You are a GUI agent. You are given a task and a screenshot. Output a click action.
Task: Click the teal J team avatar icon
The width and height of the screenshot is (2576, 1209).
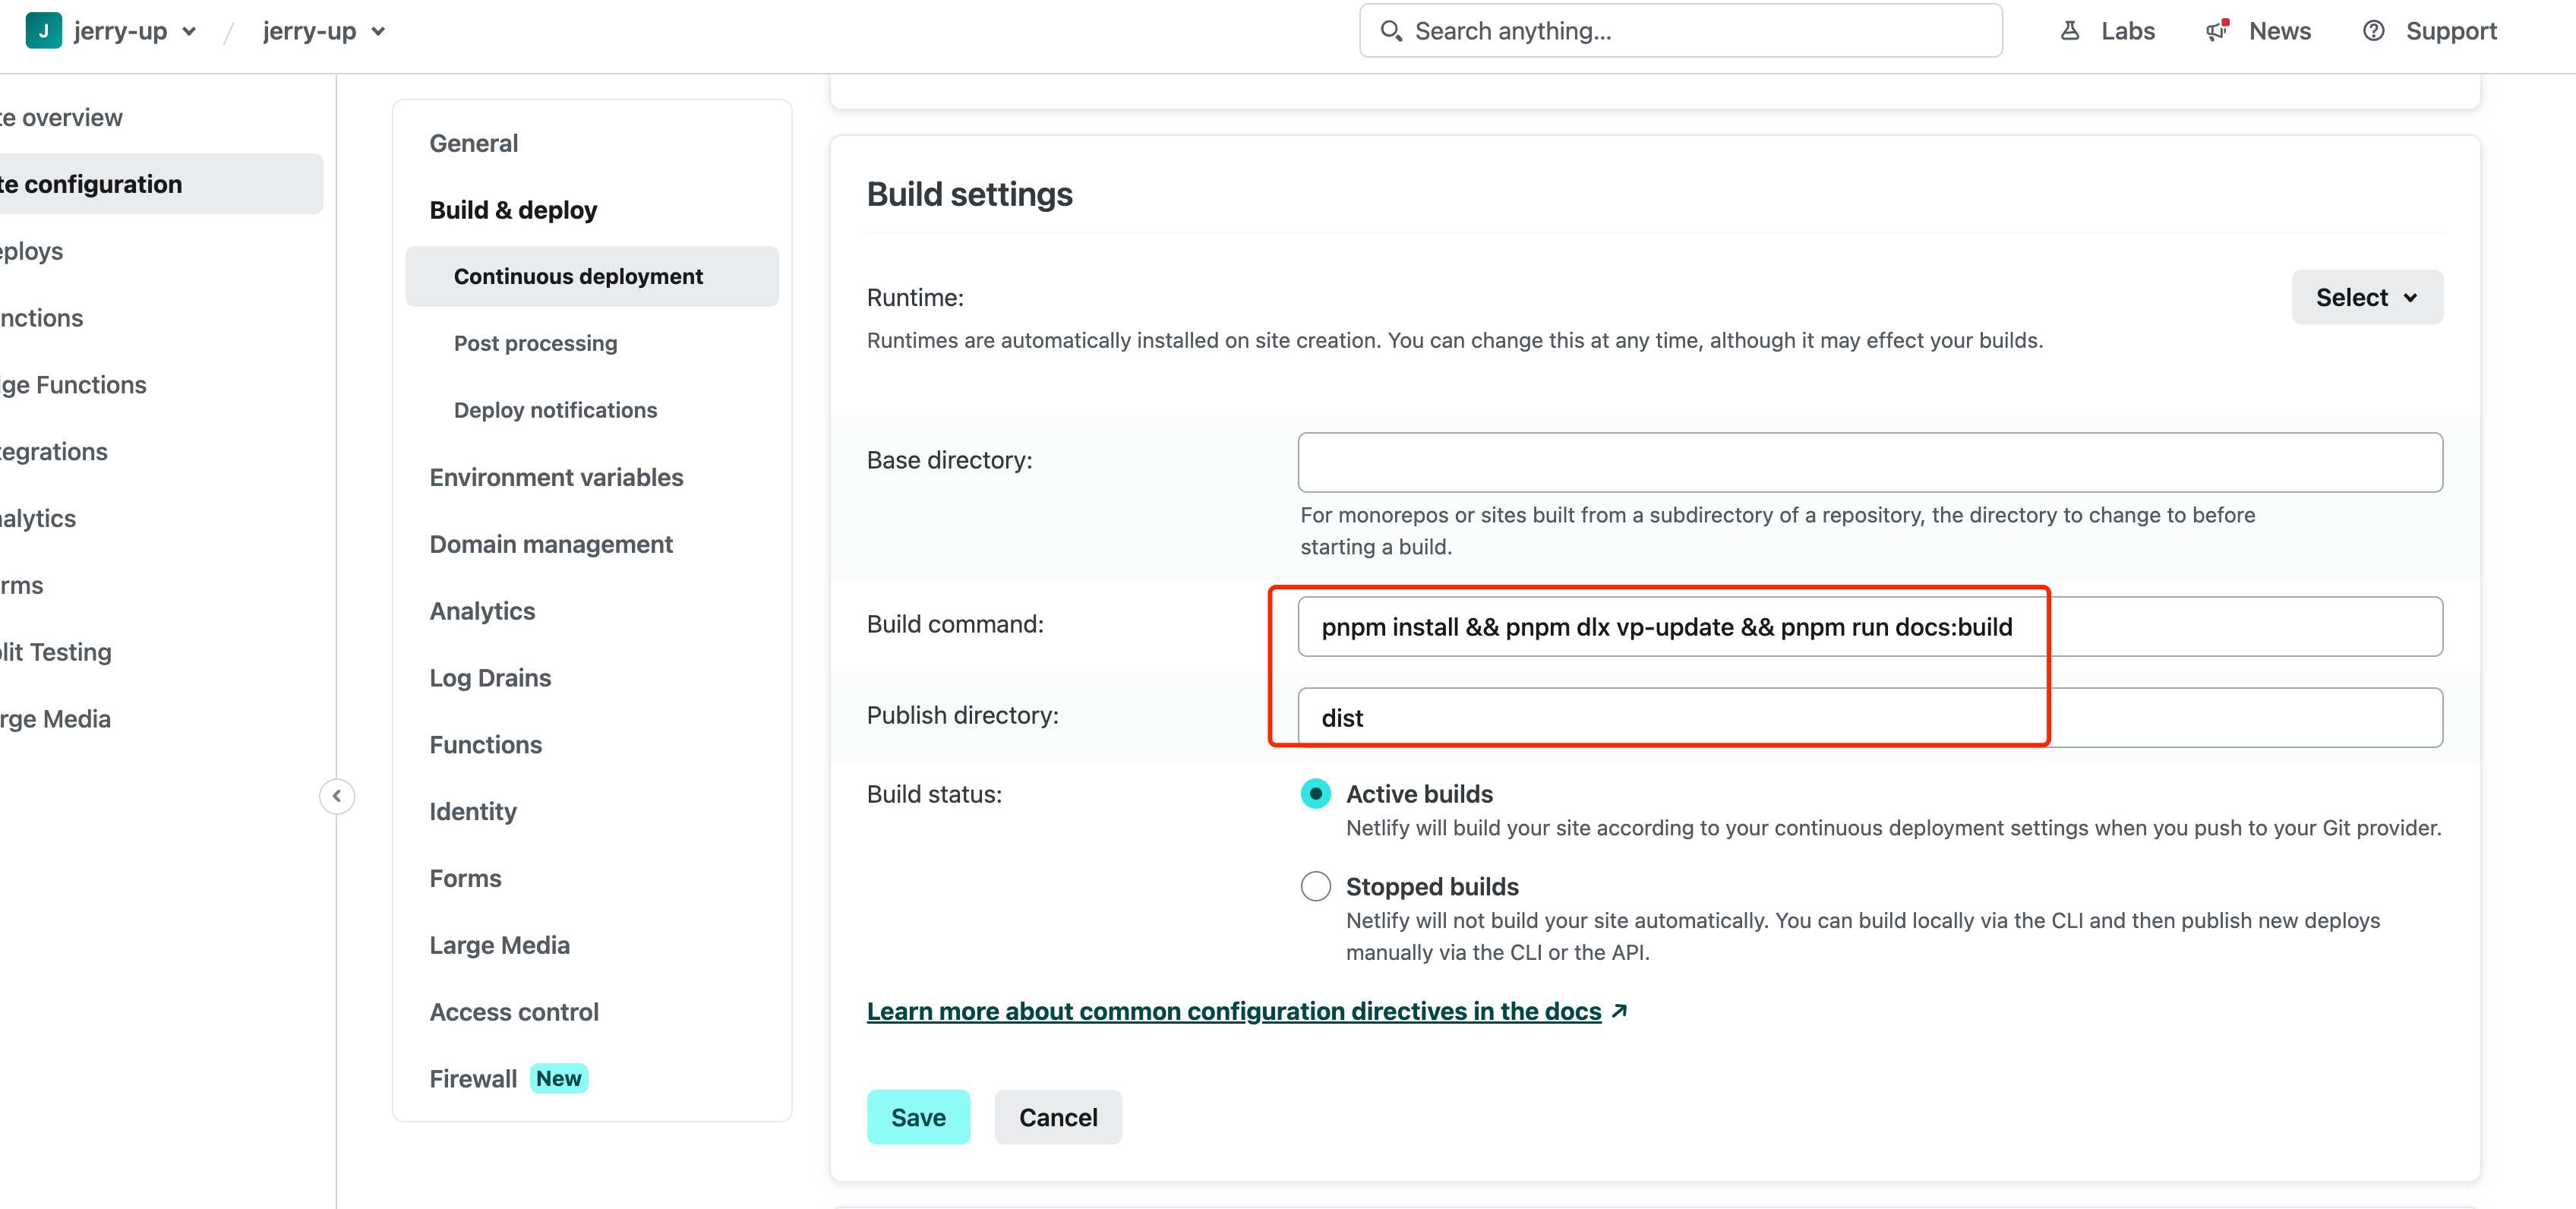(43, 31)
